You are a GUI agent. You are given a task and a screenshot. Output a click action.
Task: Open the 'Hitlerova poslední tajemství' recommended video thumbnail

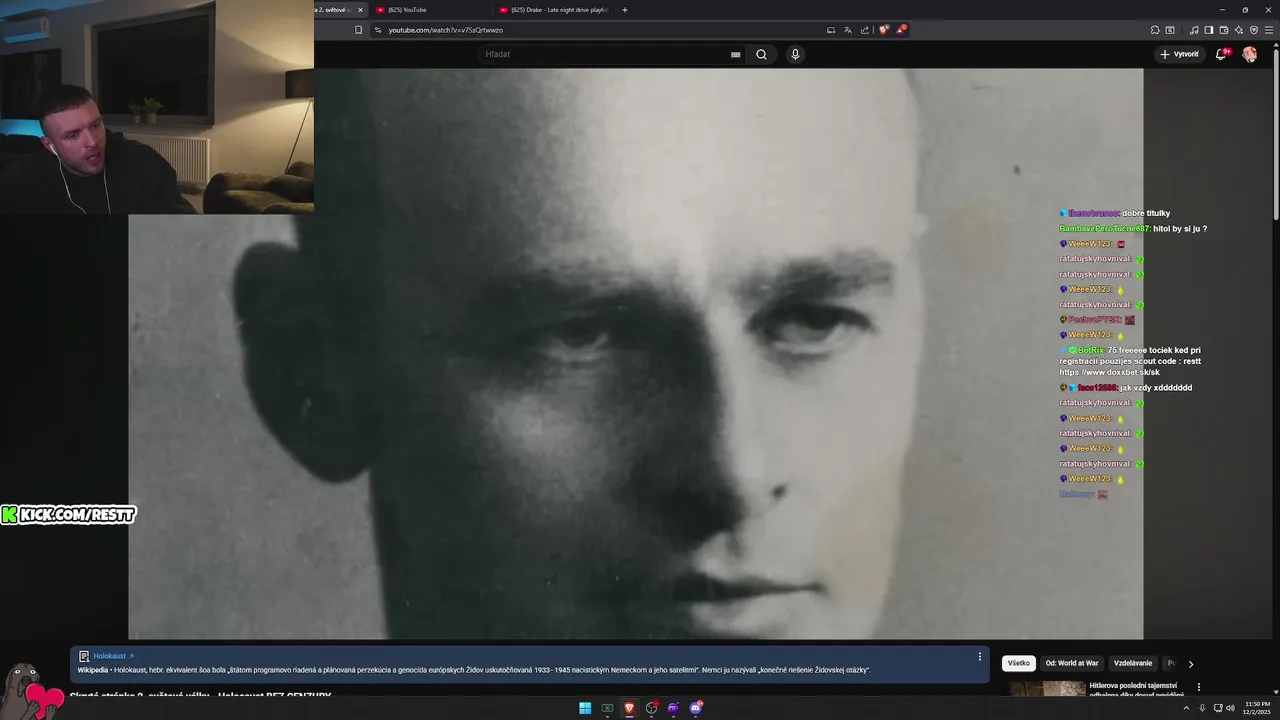(1047, 689)
